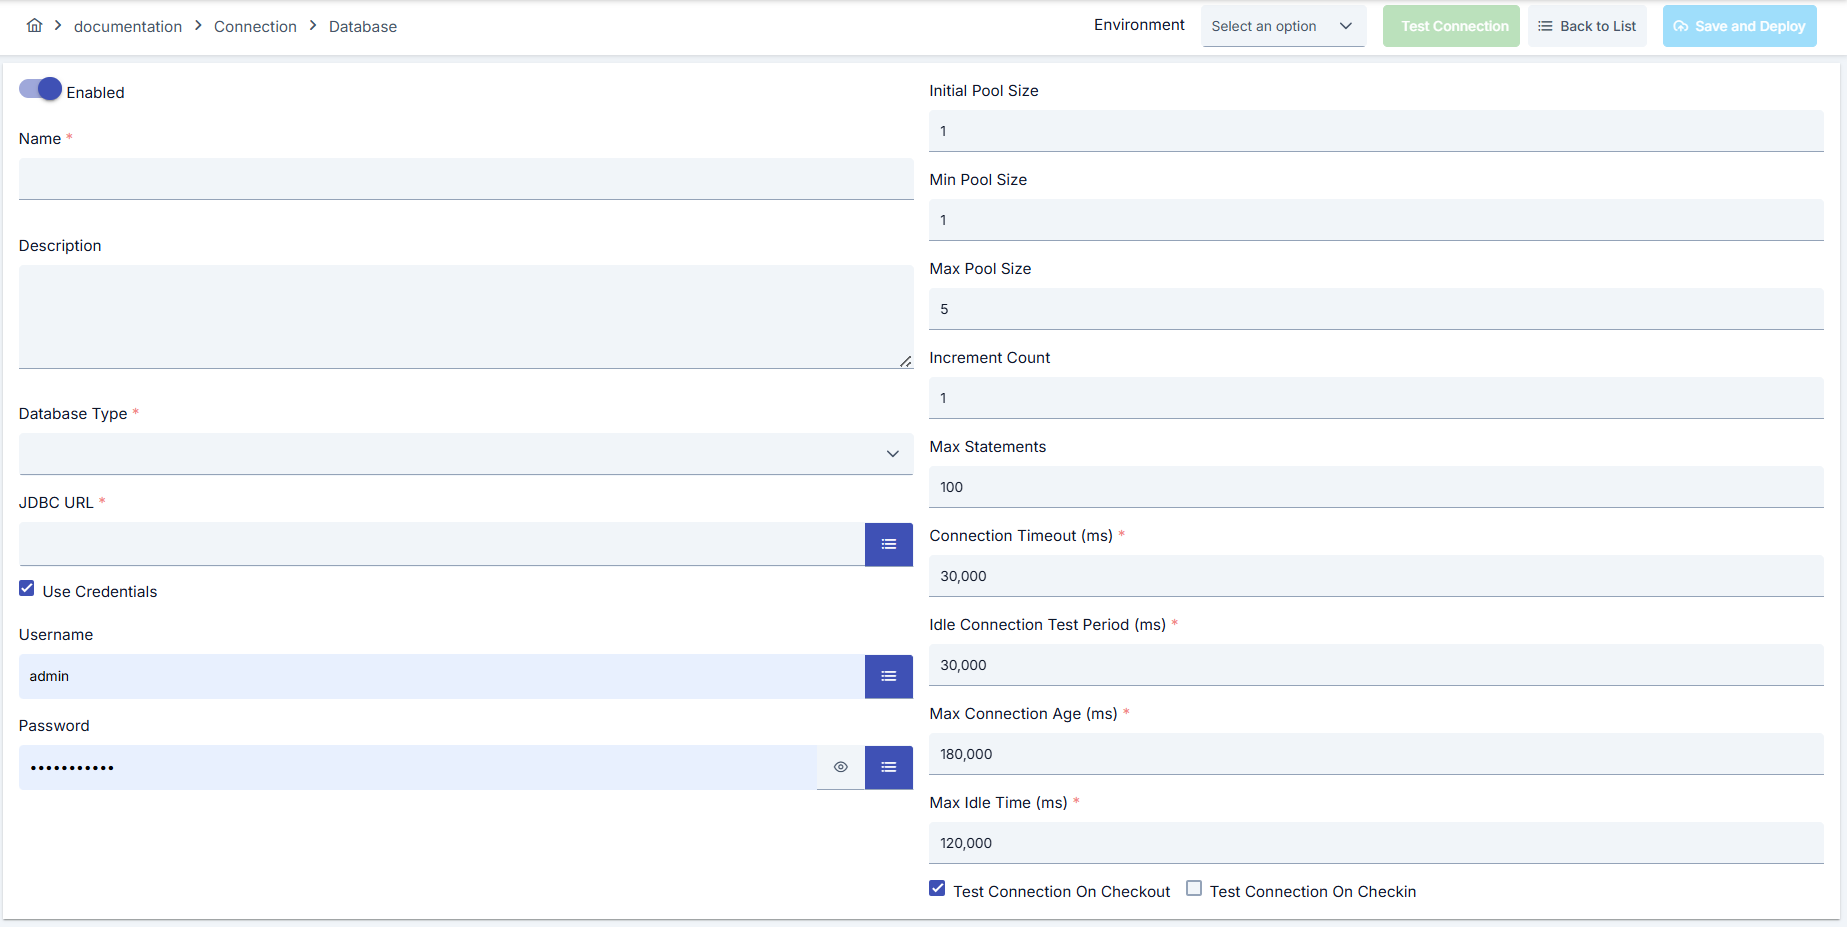Toggle the Enabled switch

[40, 89]
